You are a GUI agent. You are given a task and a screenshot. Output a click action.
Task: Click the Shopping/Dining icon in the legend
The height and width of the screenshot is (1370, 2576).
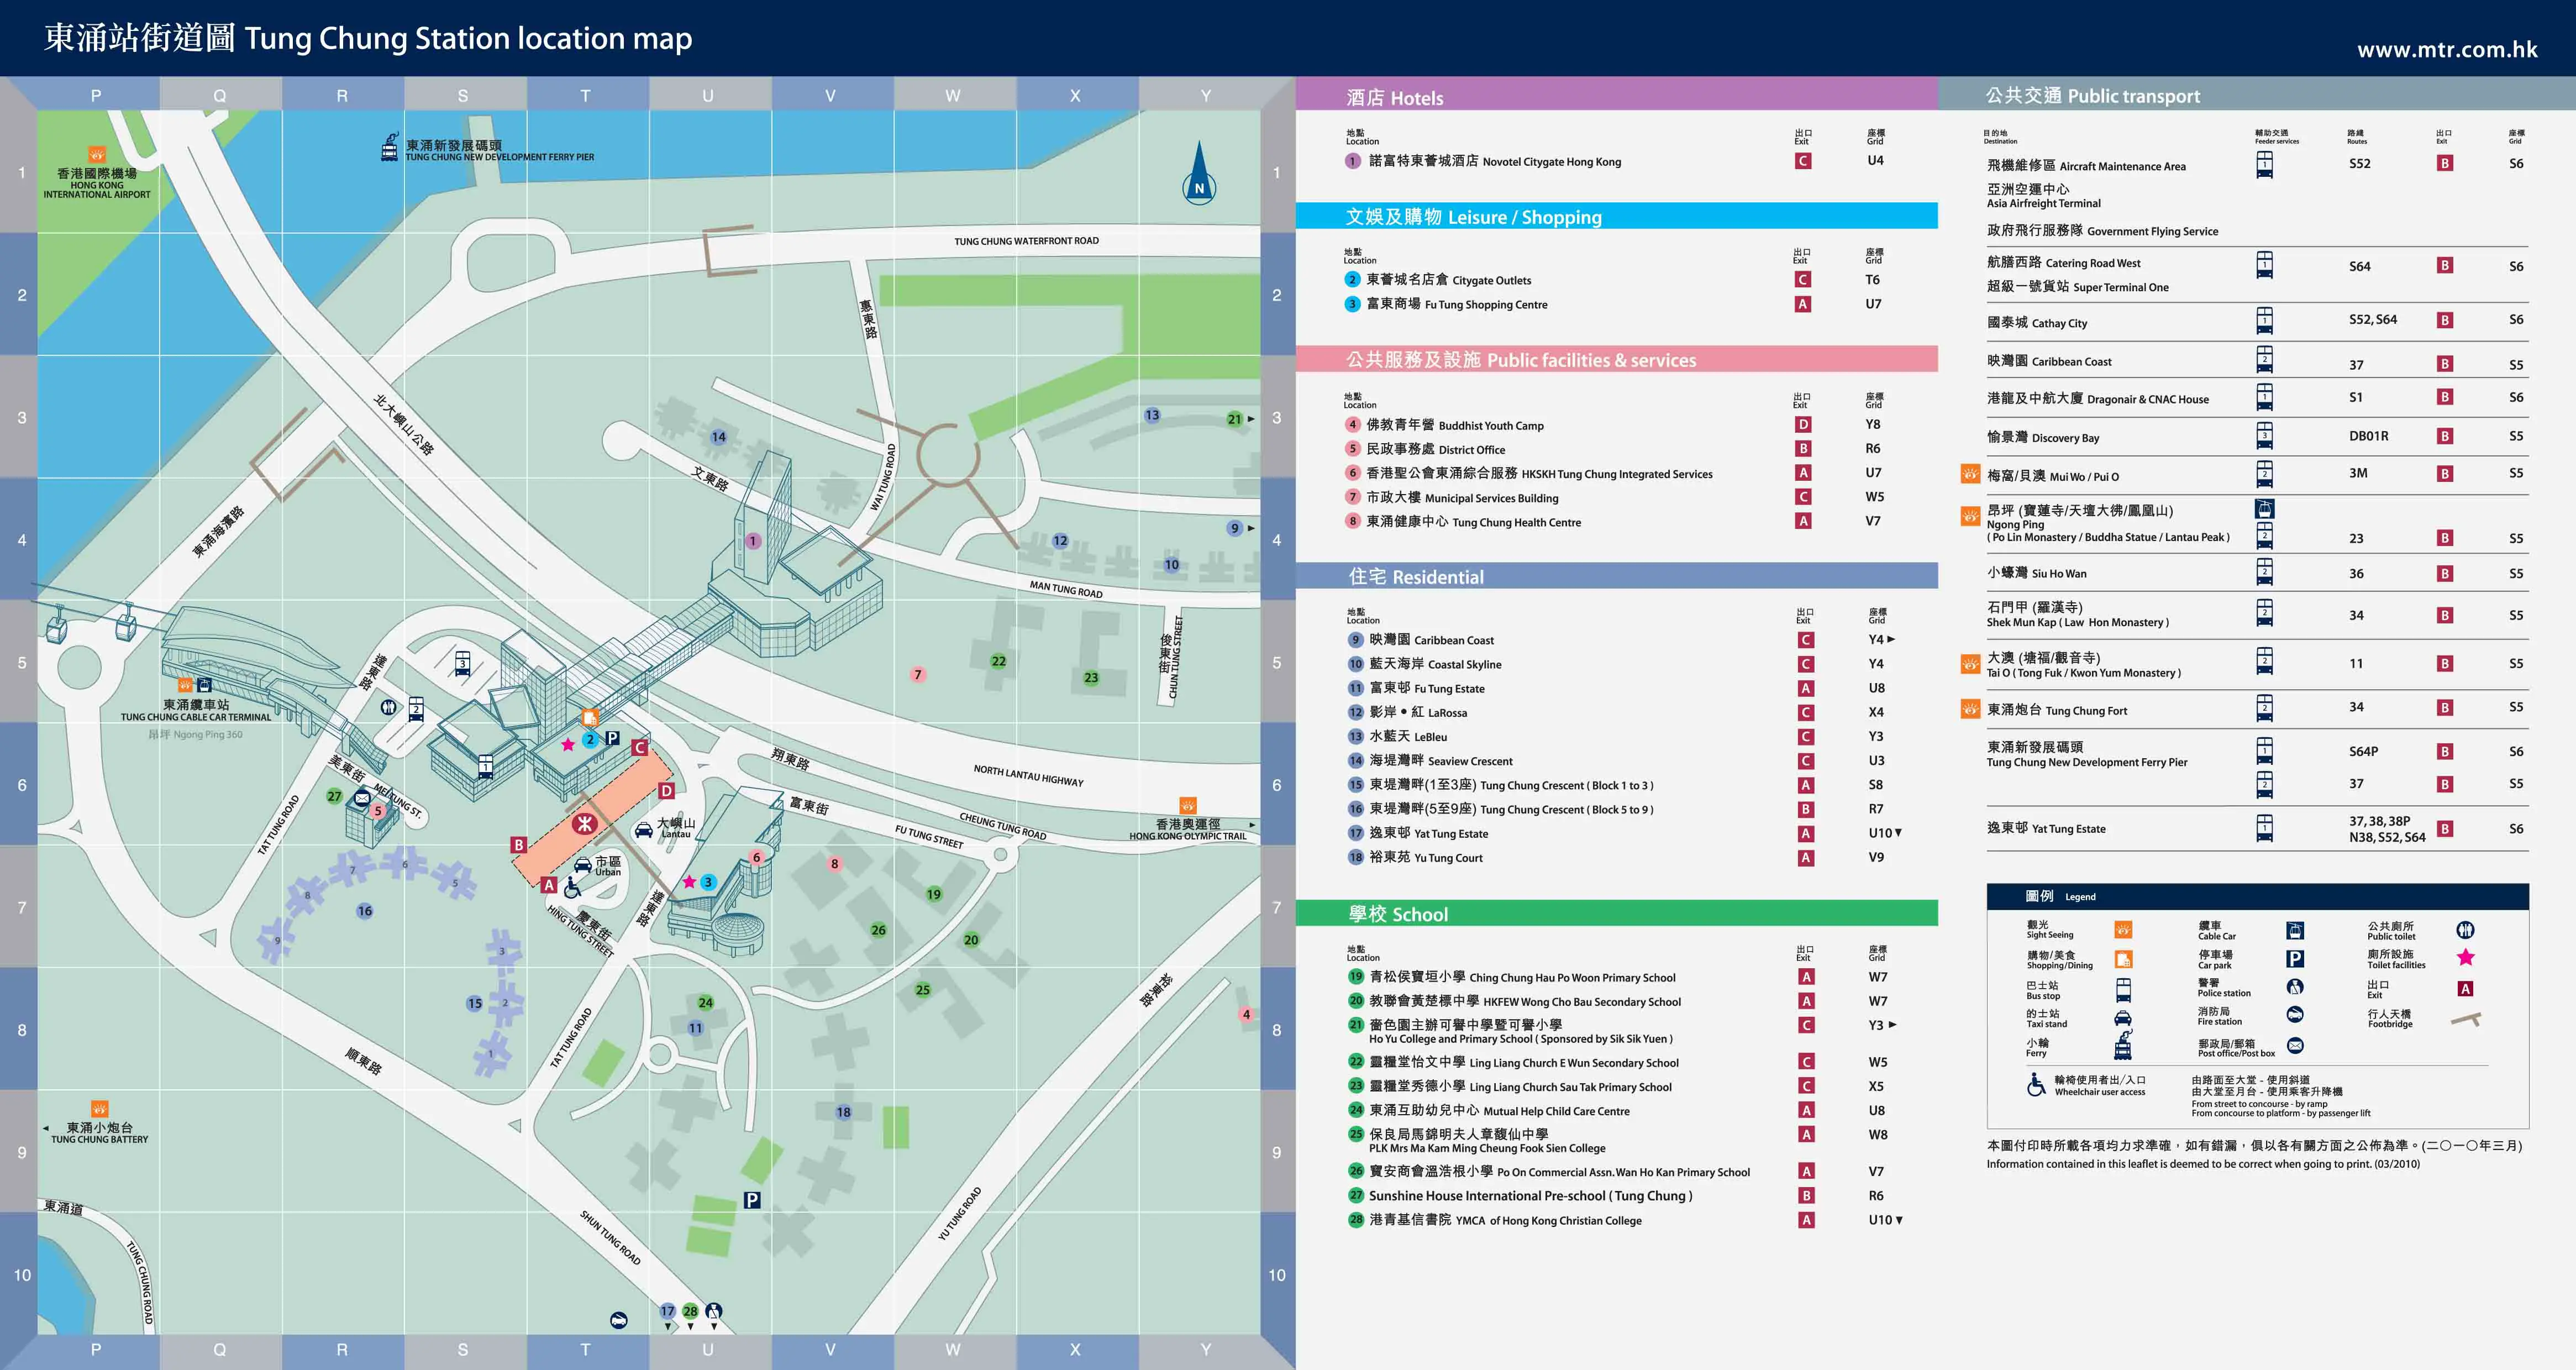coord(2123,960)
